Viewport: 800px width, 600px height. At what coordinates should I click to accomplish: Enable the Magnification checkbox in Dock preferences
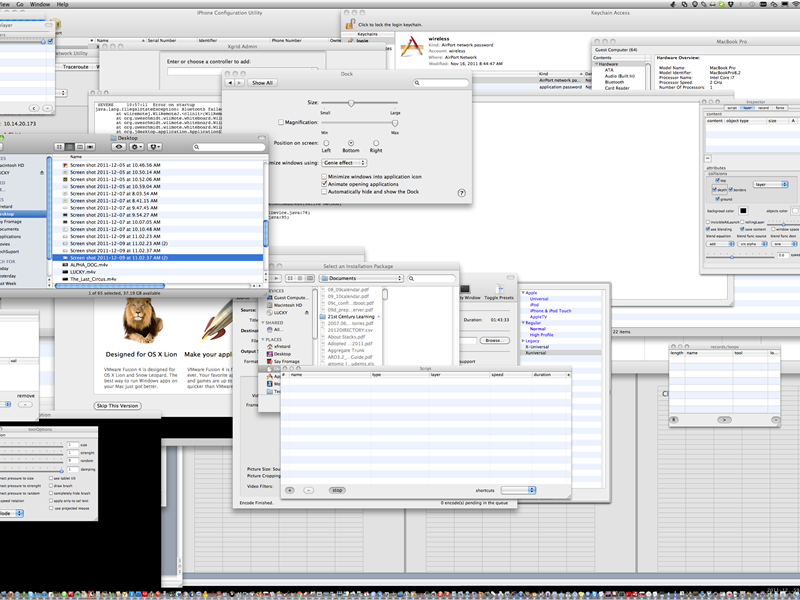281,122
